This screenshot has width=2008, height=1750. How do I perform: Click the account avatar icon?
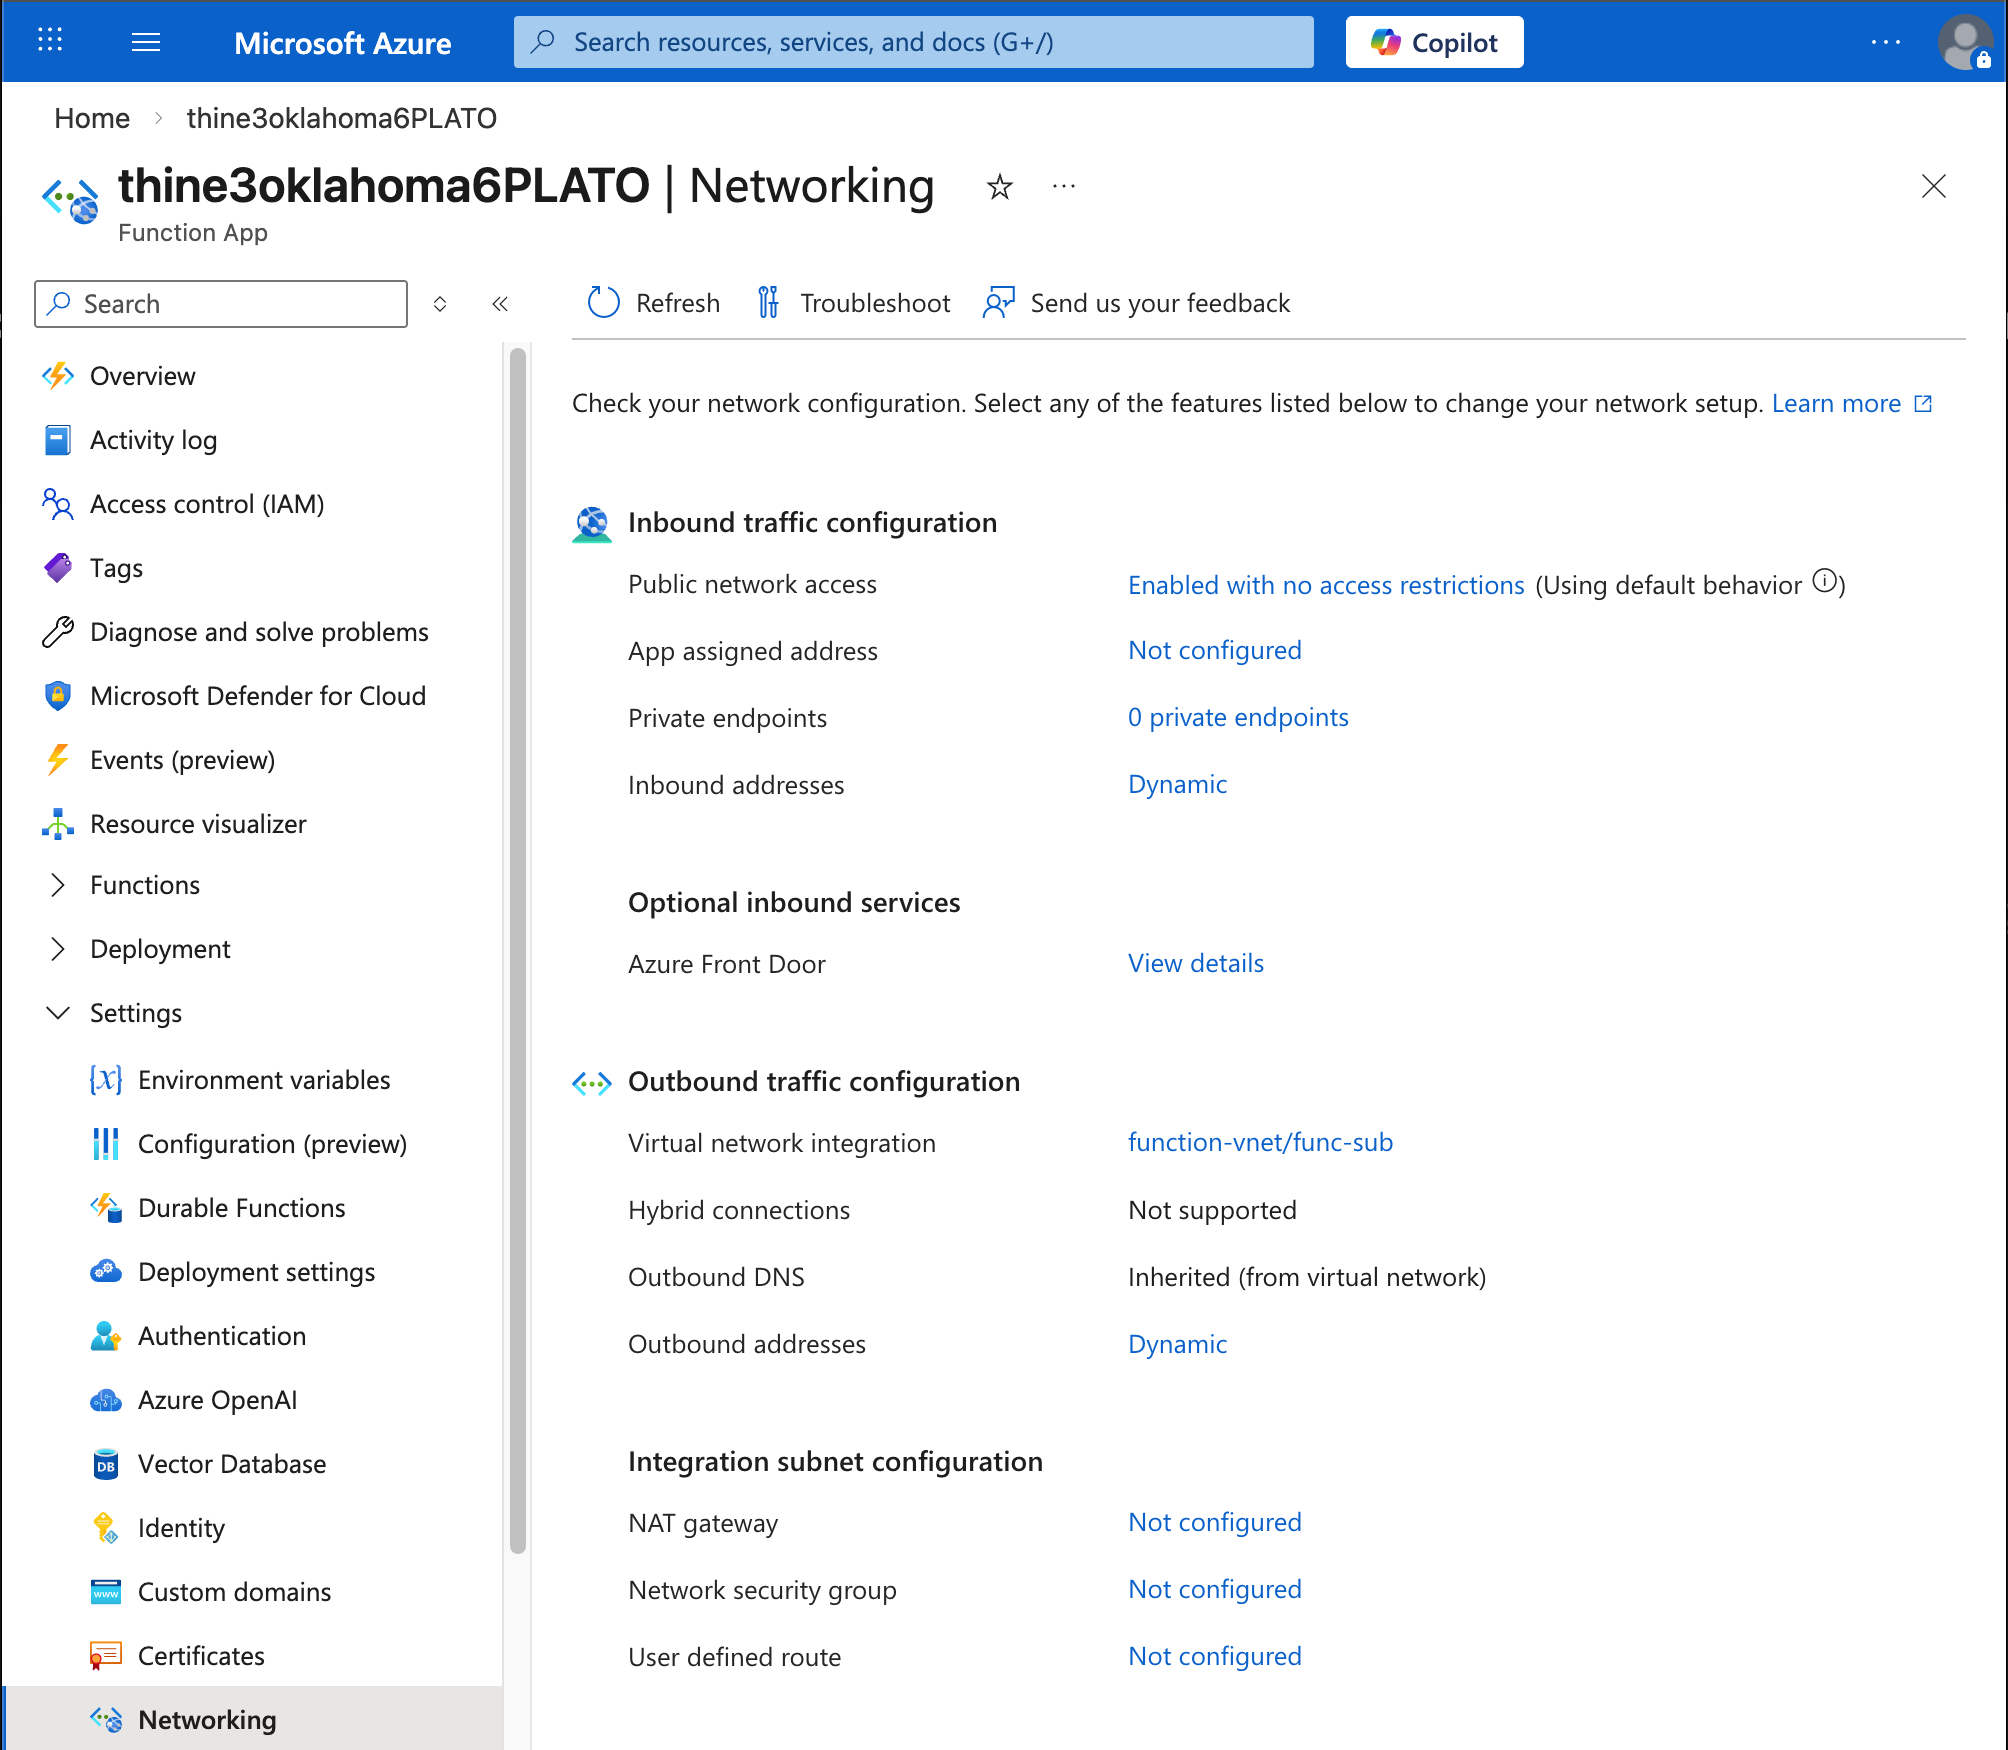[x=1964, y=42]
